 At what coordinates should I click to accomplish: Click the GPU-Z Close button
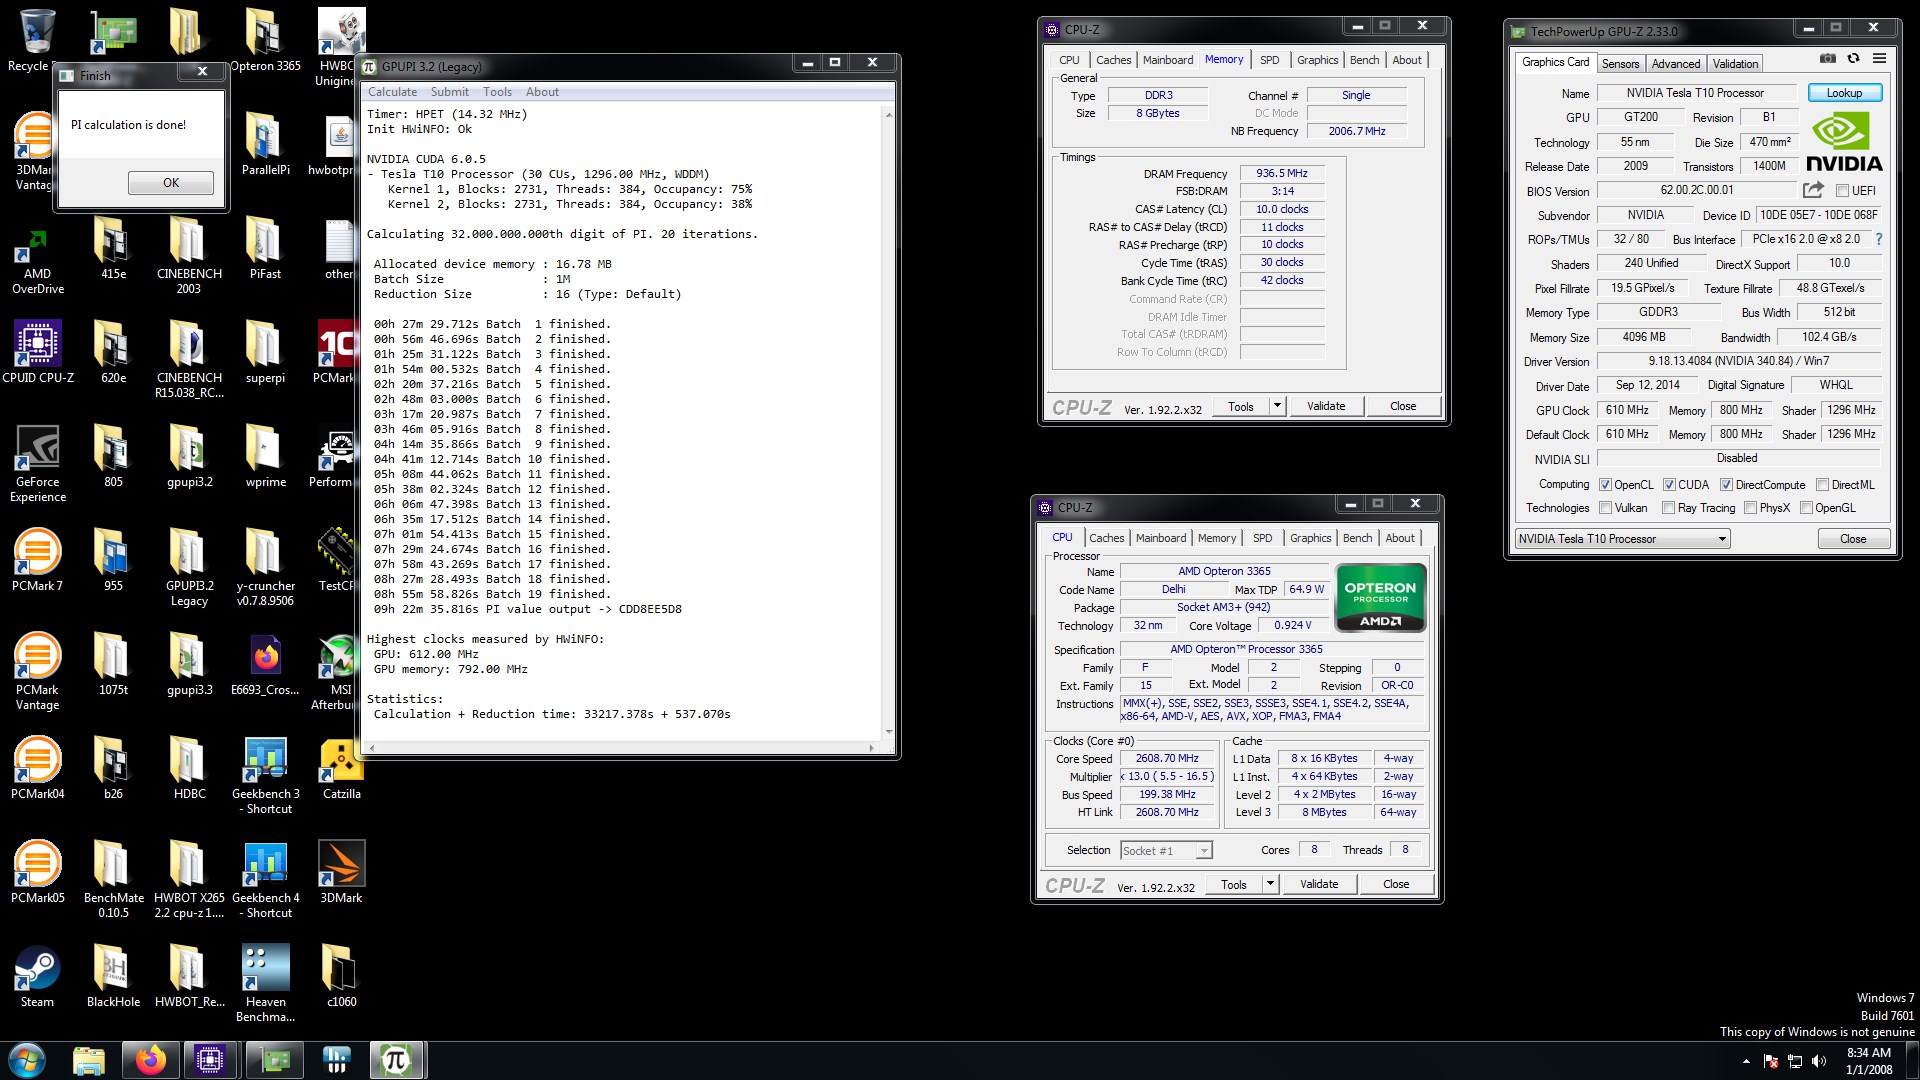click(1852, 539)
